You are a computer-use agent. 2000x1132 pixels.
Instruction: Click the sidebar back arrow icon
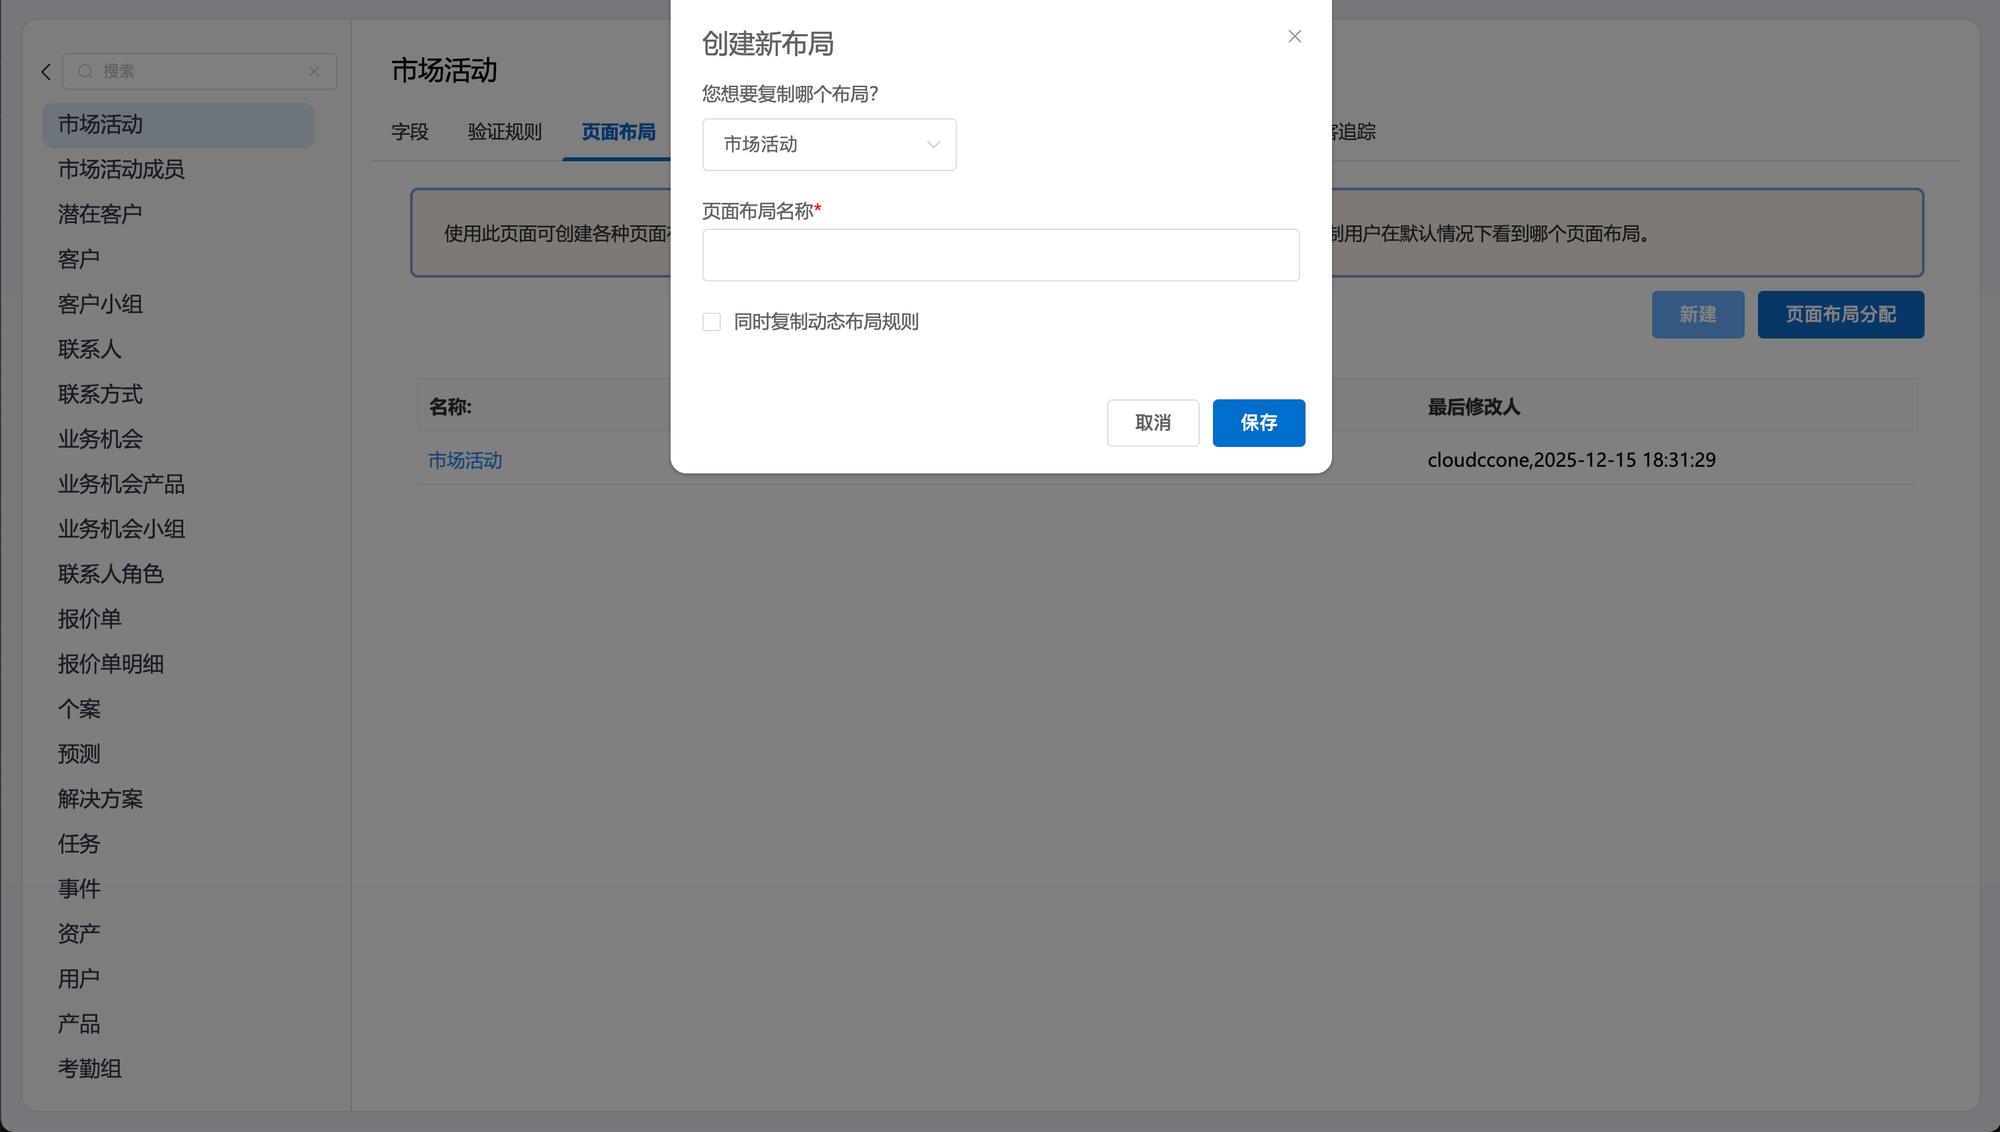click(46, 72)
